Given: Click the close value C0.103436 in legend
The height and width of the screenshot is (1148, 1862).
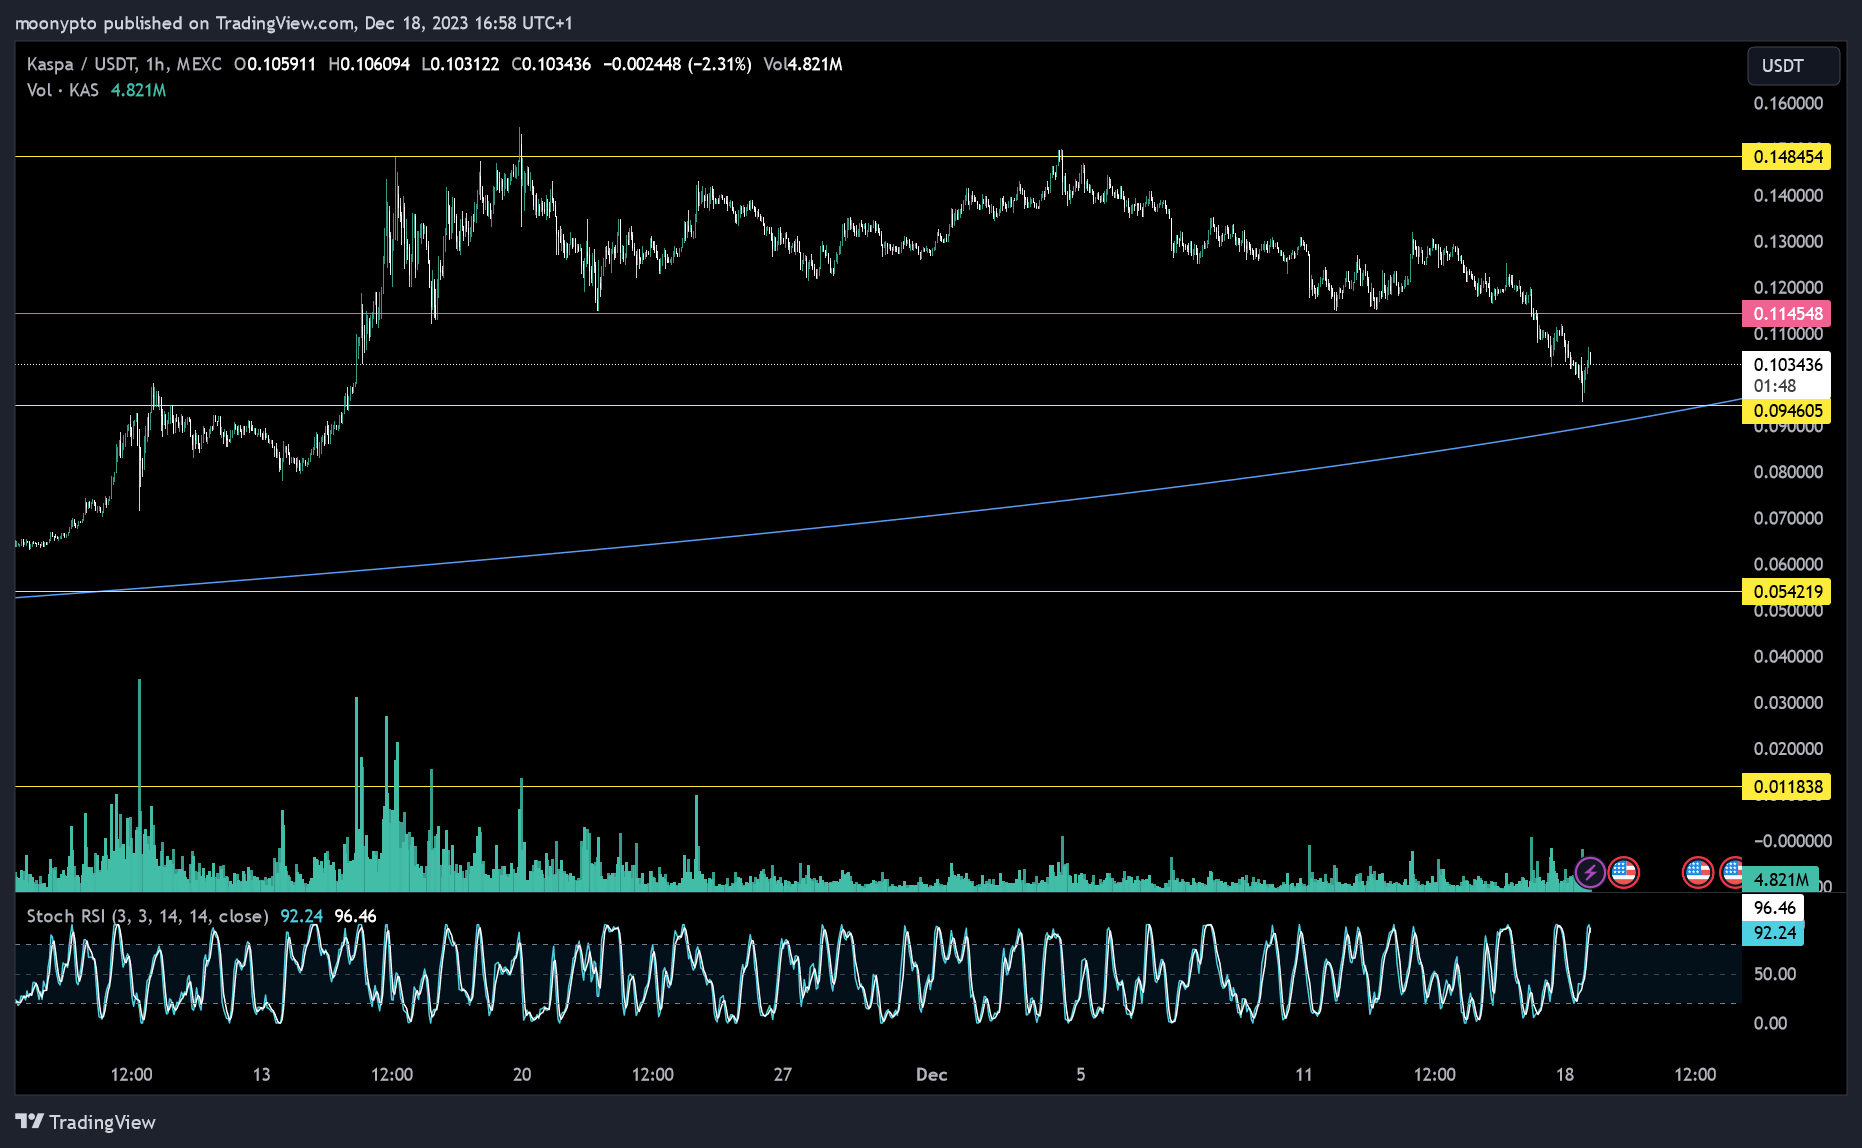Looking at the screenshot, I should pyautogui.click(x=551, y=64).
